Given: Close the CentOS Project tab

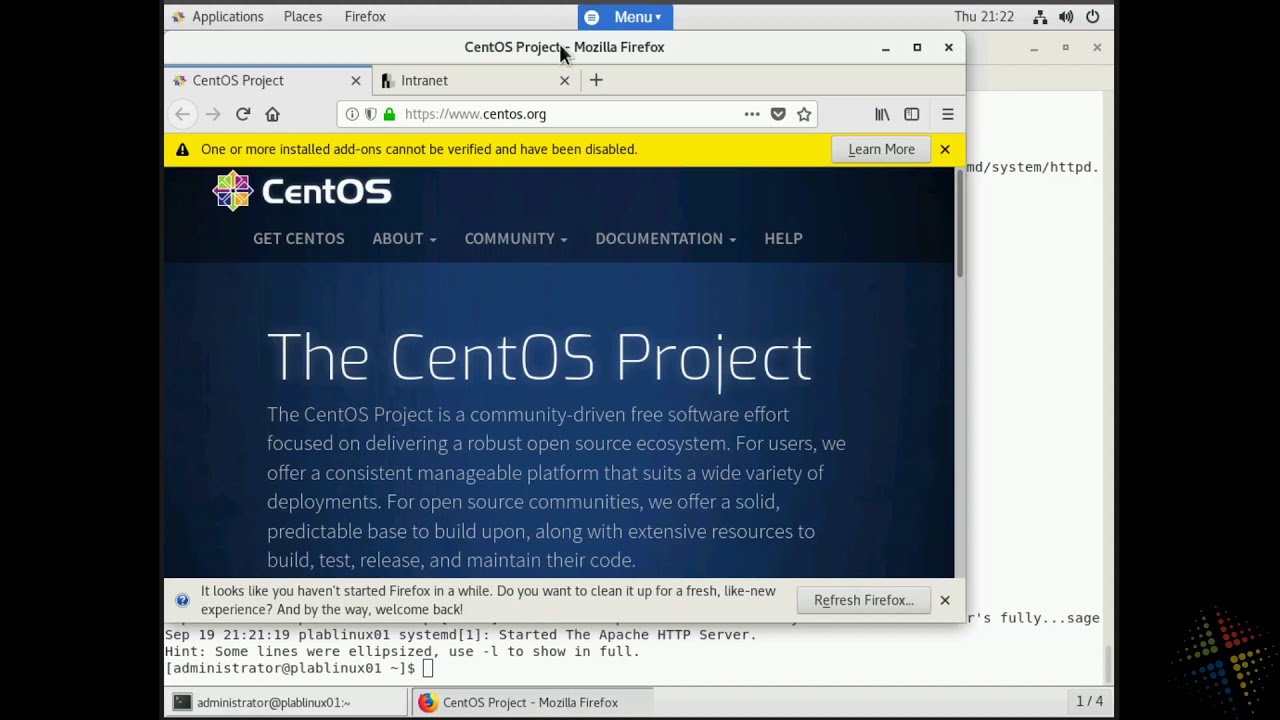Looking at the screenshot, I should tap(355, 80).
